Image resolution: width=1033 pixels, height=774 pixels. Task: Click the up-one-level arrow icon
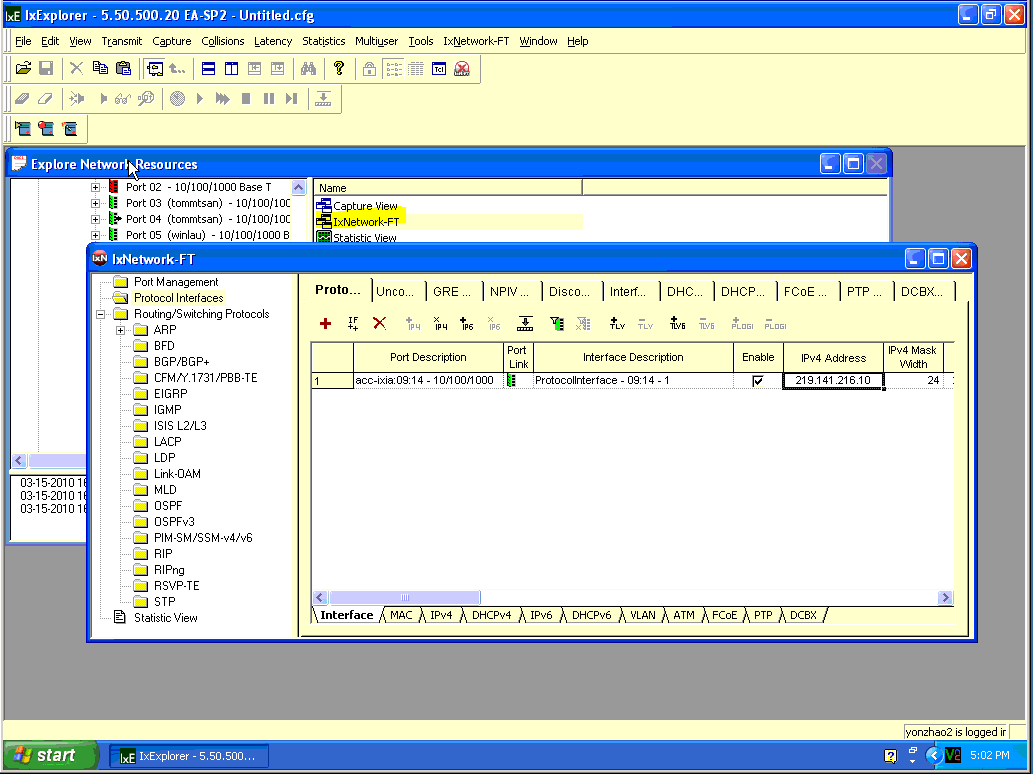177,69
